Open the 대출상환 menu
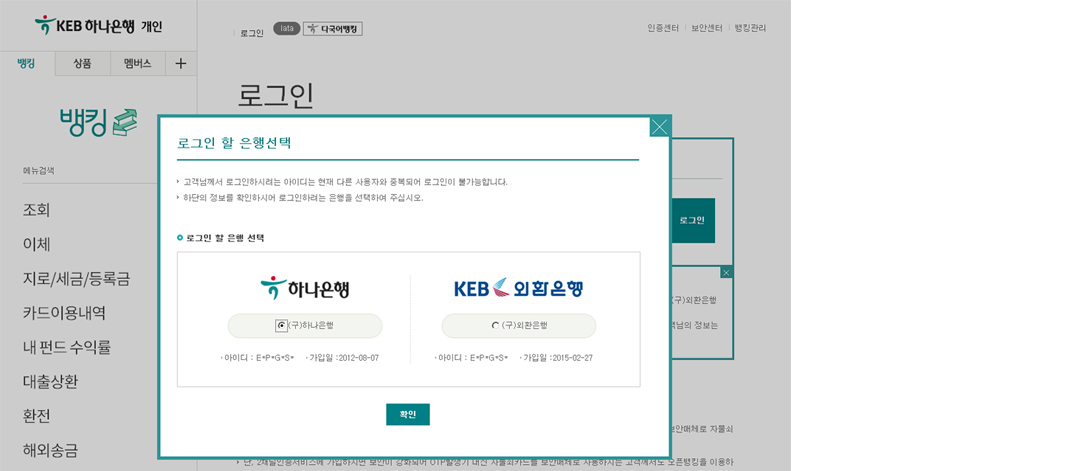 (50, 382)
